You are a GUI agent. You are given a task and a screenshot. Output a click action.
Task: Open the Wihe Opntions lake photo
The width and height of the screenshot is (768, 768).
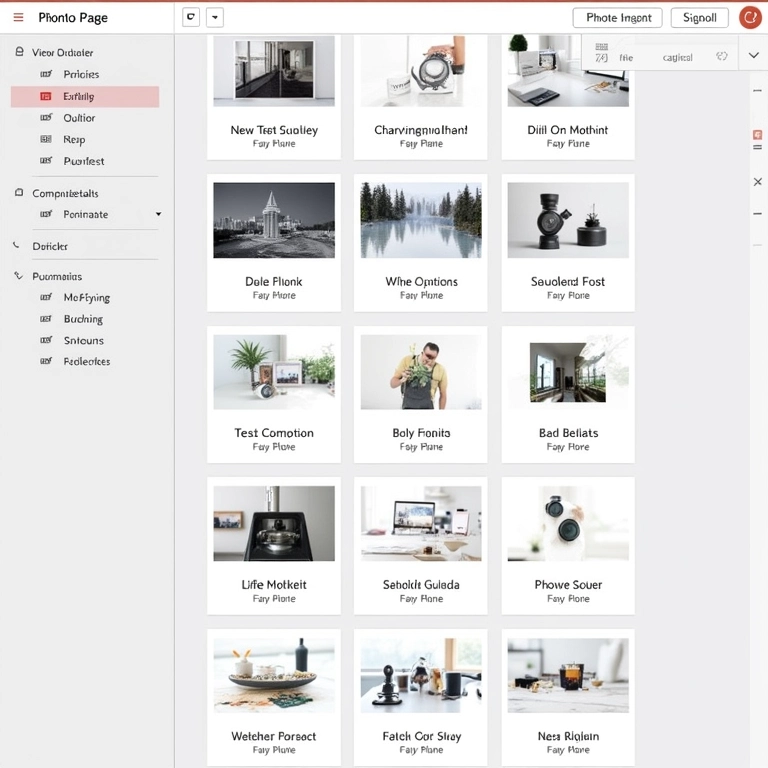[x=421, y=220]
